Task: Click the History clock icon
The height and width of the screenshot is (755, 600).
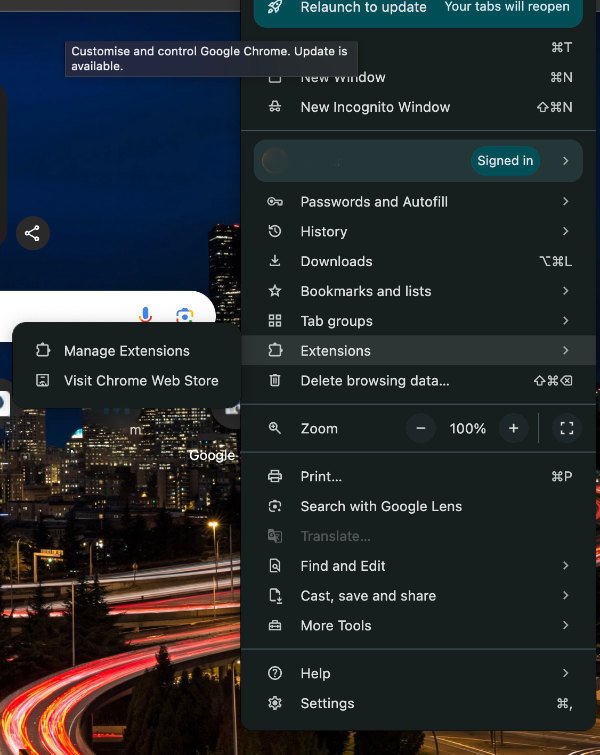Action: click(x=275, y=232)
